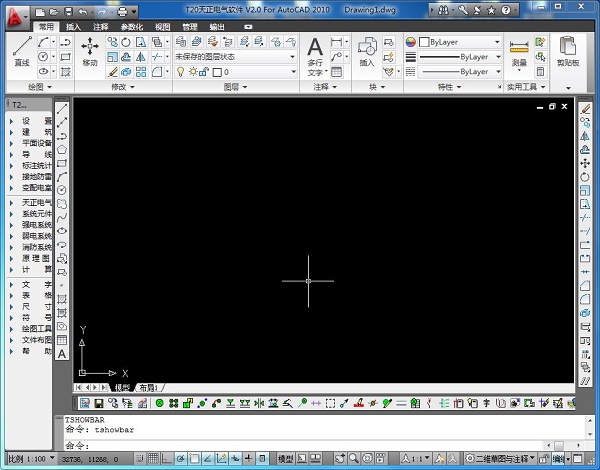The width and height of the screenshot is (600, 470).
Task: Click the undo arrow in quick access toolbar
Action: pyautogui.click(x=82, y=11)
